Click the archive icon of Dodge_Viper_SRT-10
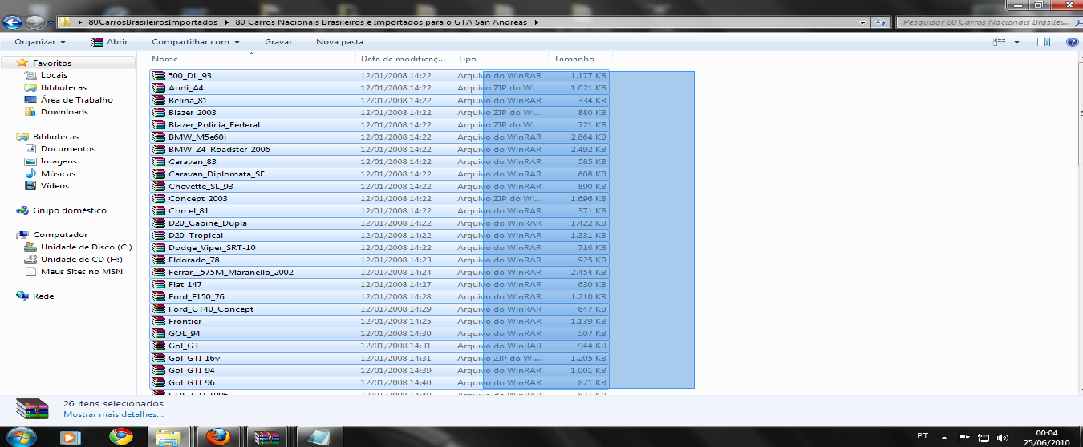The width and height of the screenshot is (1083, 447). pyautogui.click(x=158, y=248)
